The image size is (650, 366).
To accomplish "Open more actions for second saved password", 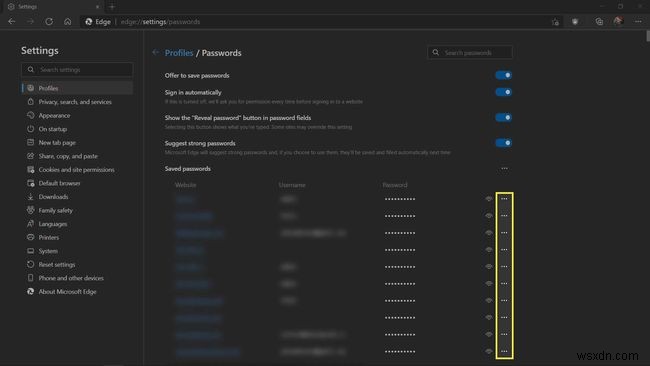I will point(504,216).
